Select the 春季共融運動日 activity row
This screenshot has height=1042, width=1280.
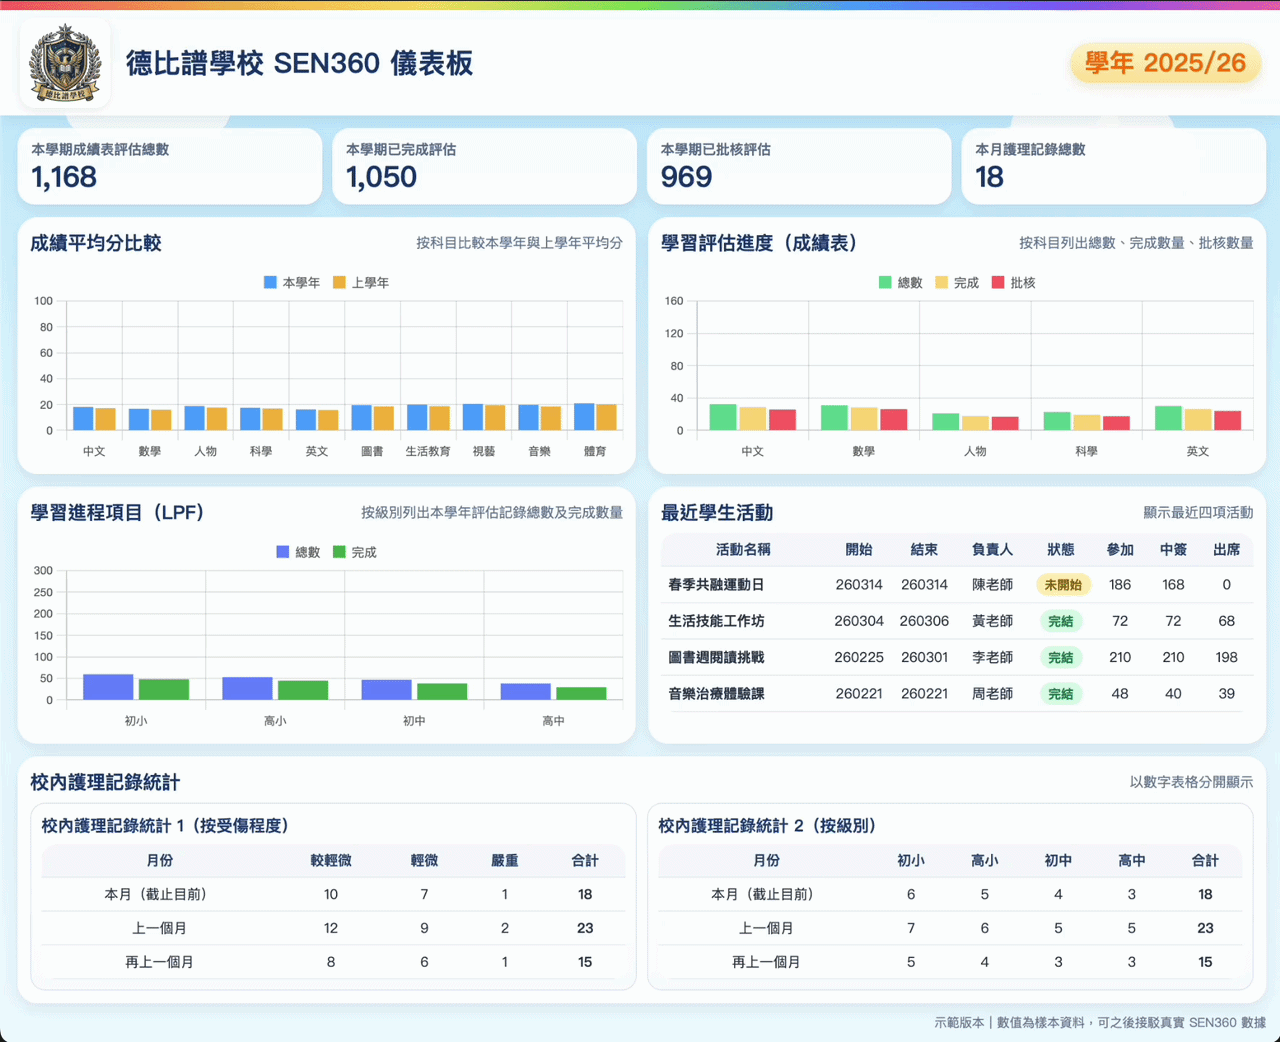[x=716, y=585]
